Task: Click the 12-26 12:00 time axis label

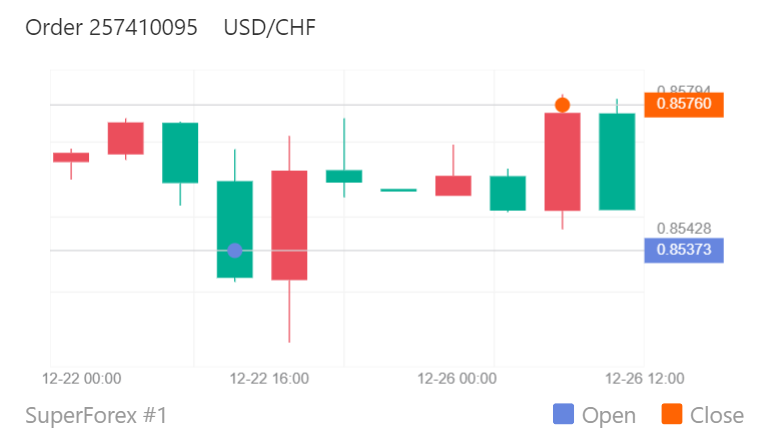Action: click(644, 379)
